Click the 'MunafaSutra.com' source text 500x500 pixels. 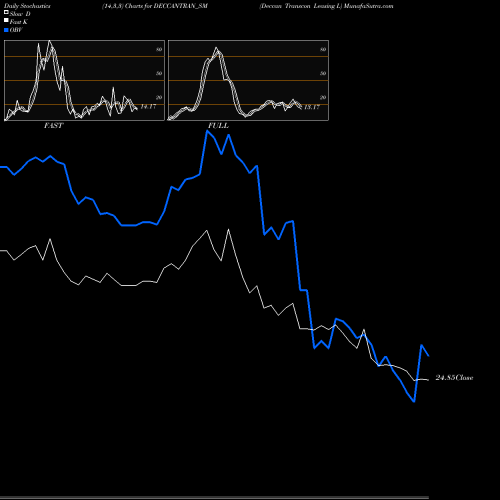(x=368, y=6)
